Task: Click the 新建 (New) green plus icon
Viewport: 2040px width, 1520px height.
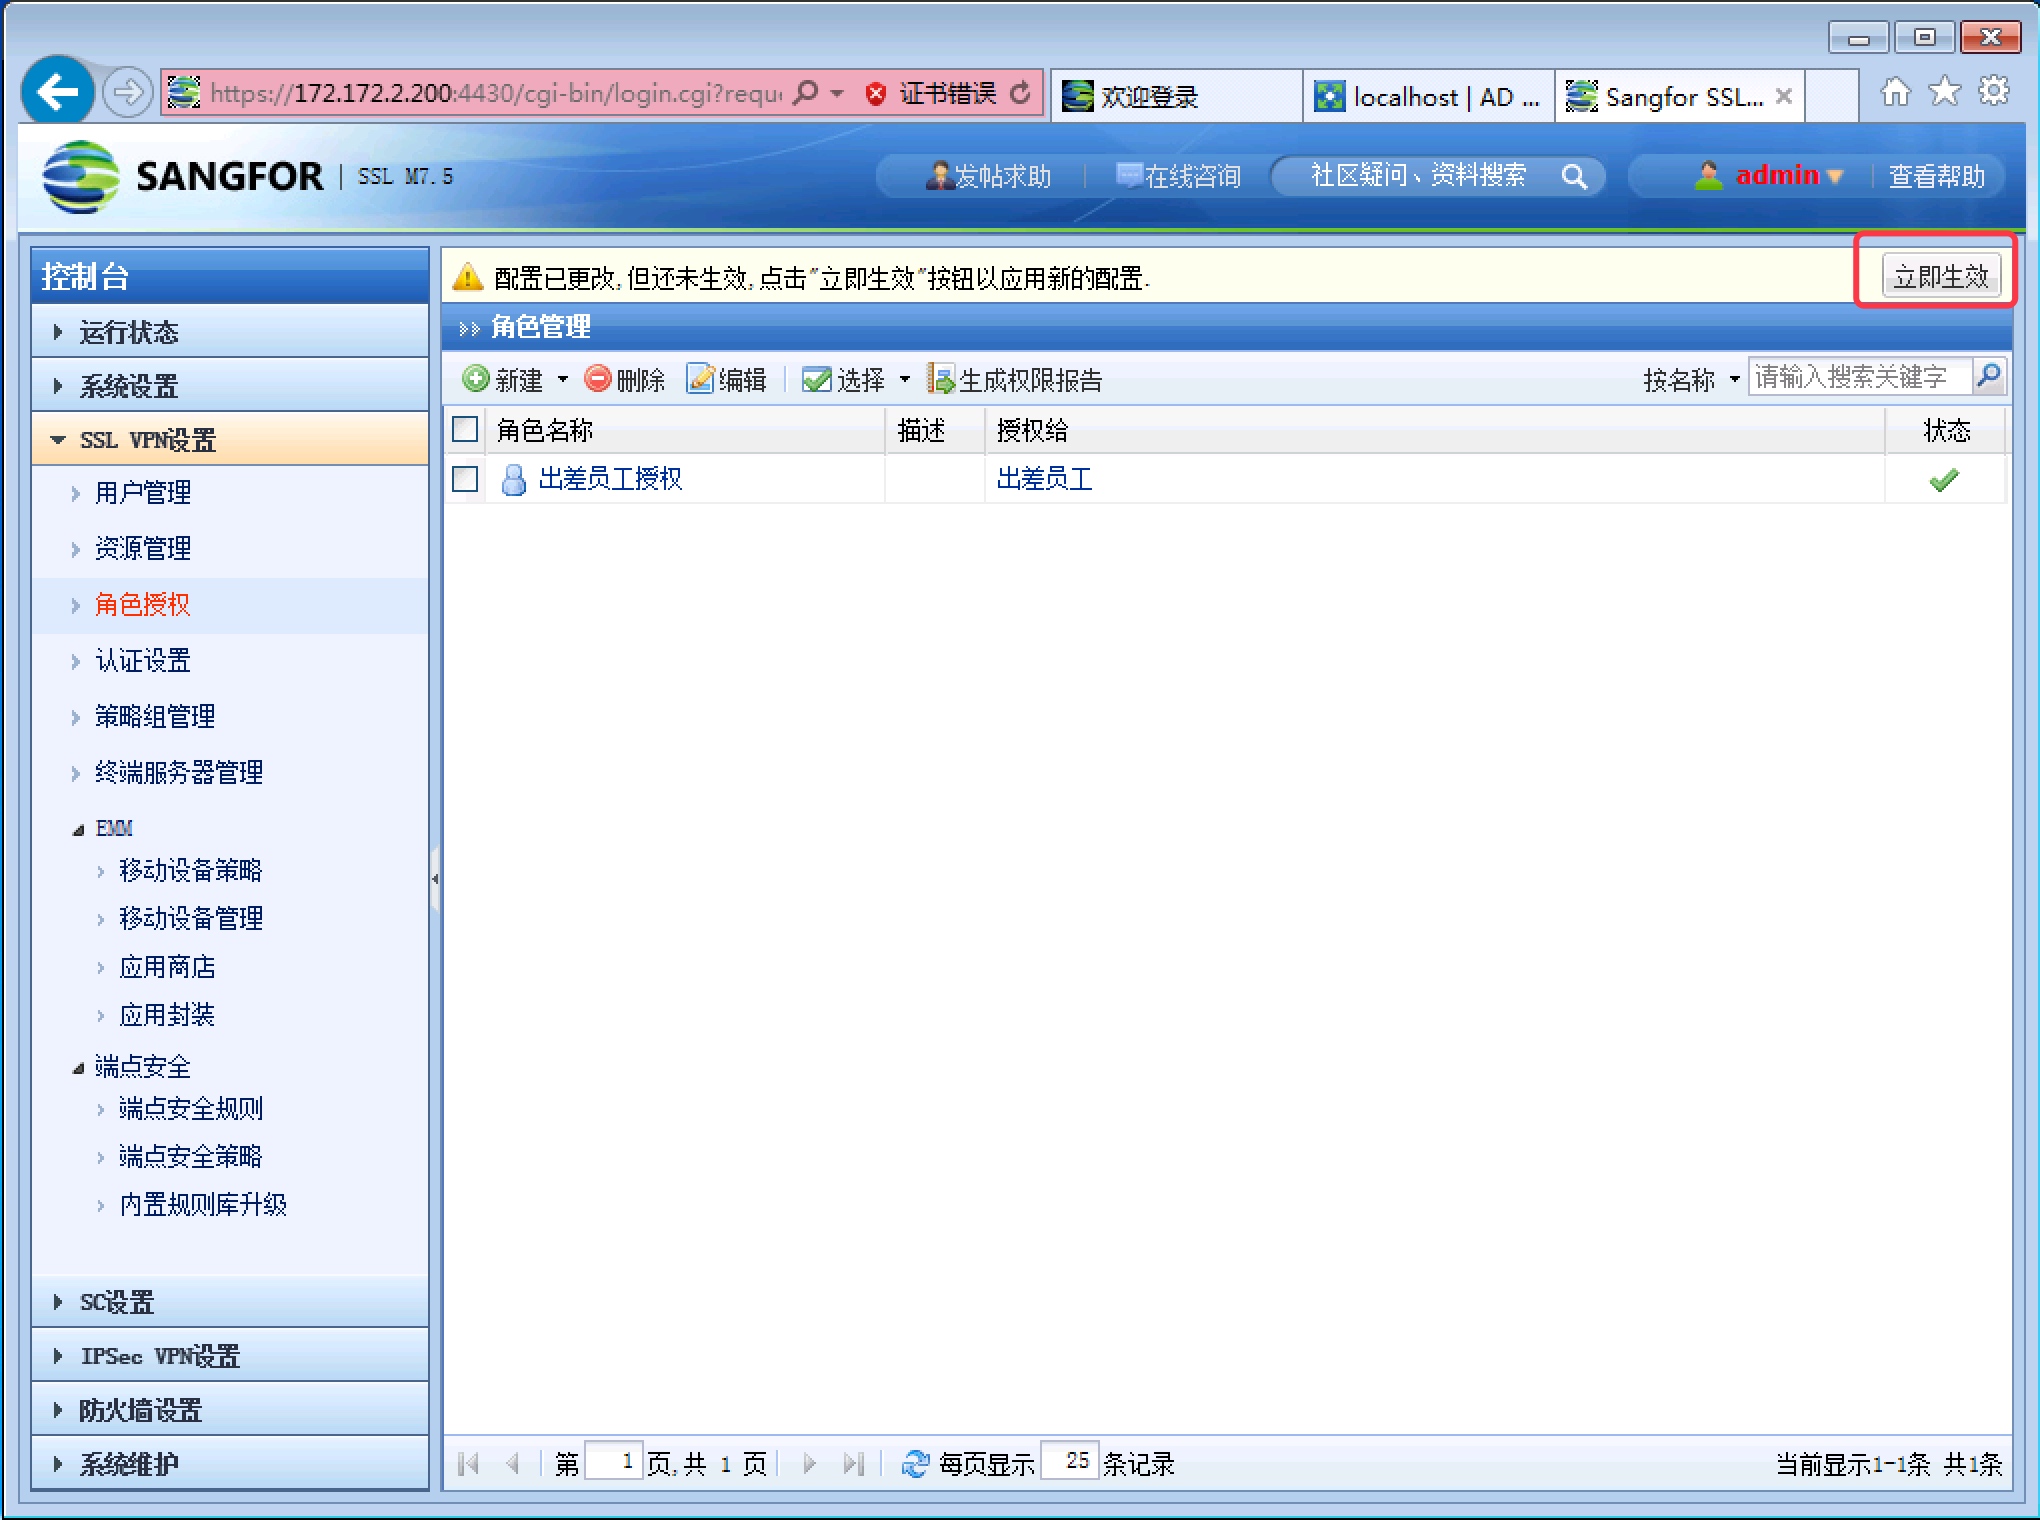Action: 476,379
